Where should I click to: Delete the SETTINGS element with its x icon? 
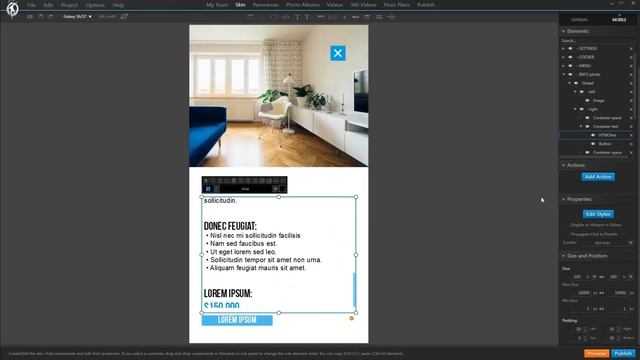click(x=631, y=49)
